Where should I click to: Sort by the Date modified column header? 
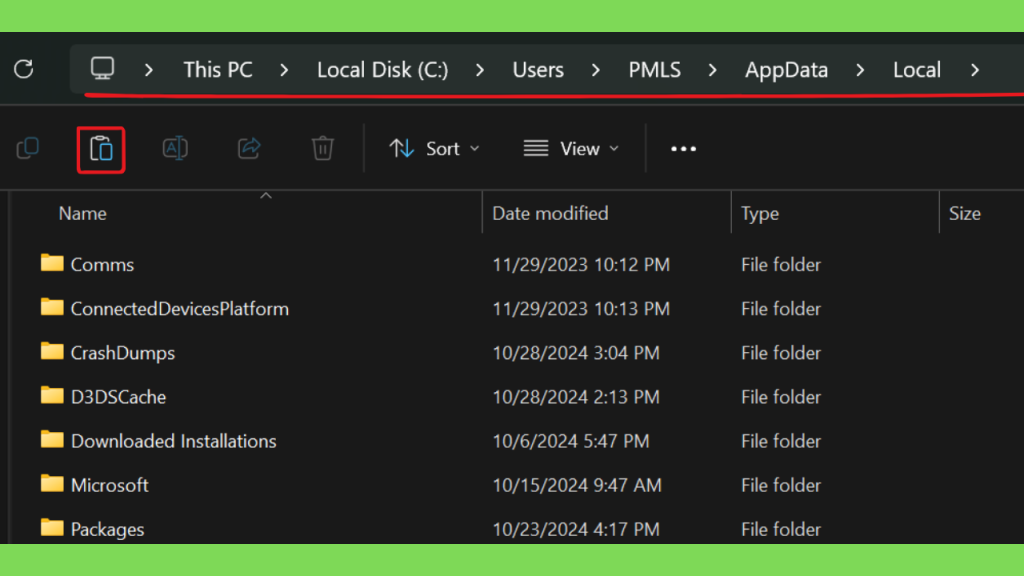(x=550, y=214)
